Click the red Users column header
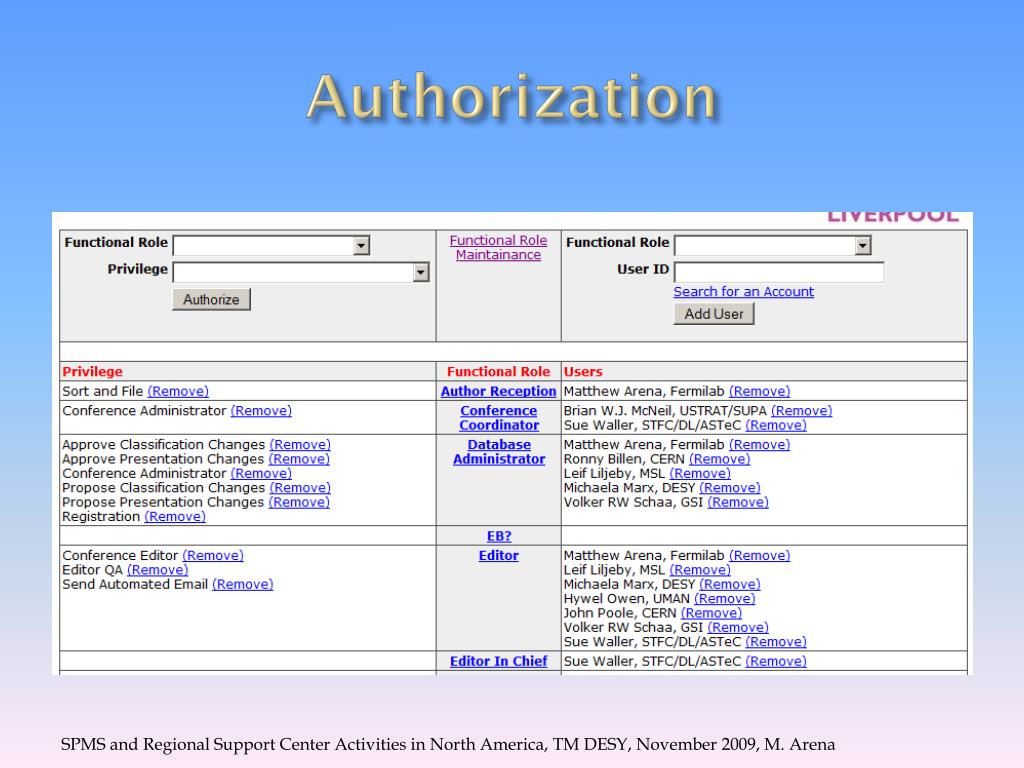This screenshot has width=1024, height=768. (x=583, y=372)
